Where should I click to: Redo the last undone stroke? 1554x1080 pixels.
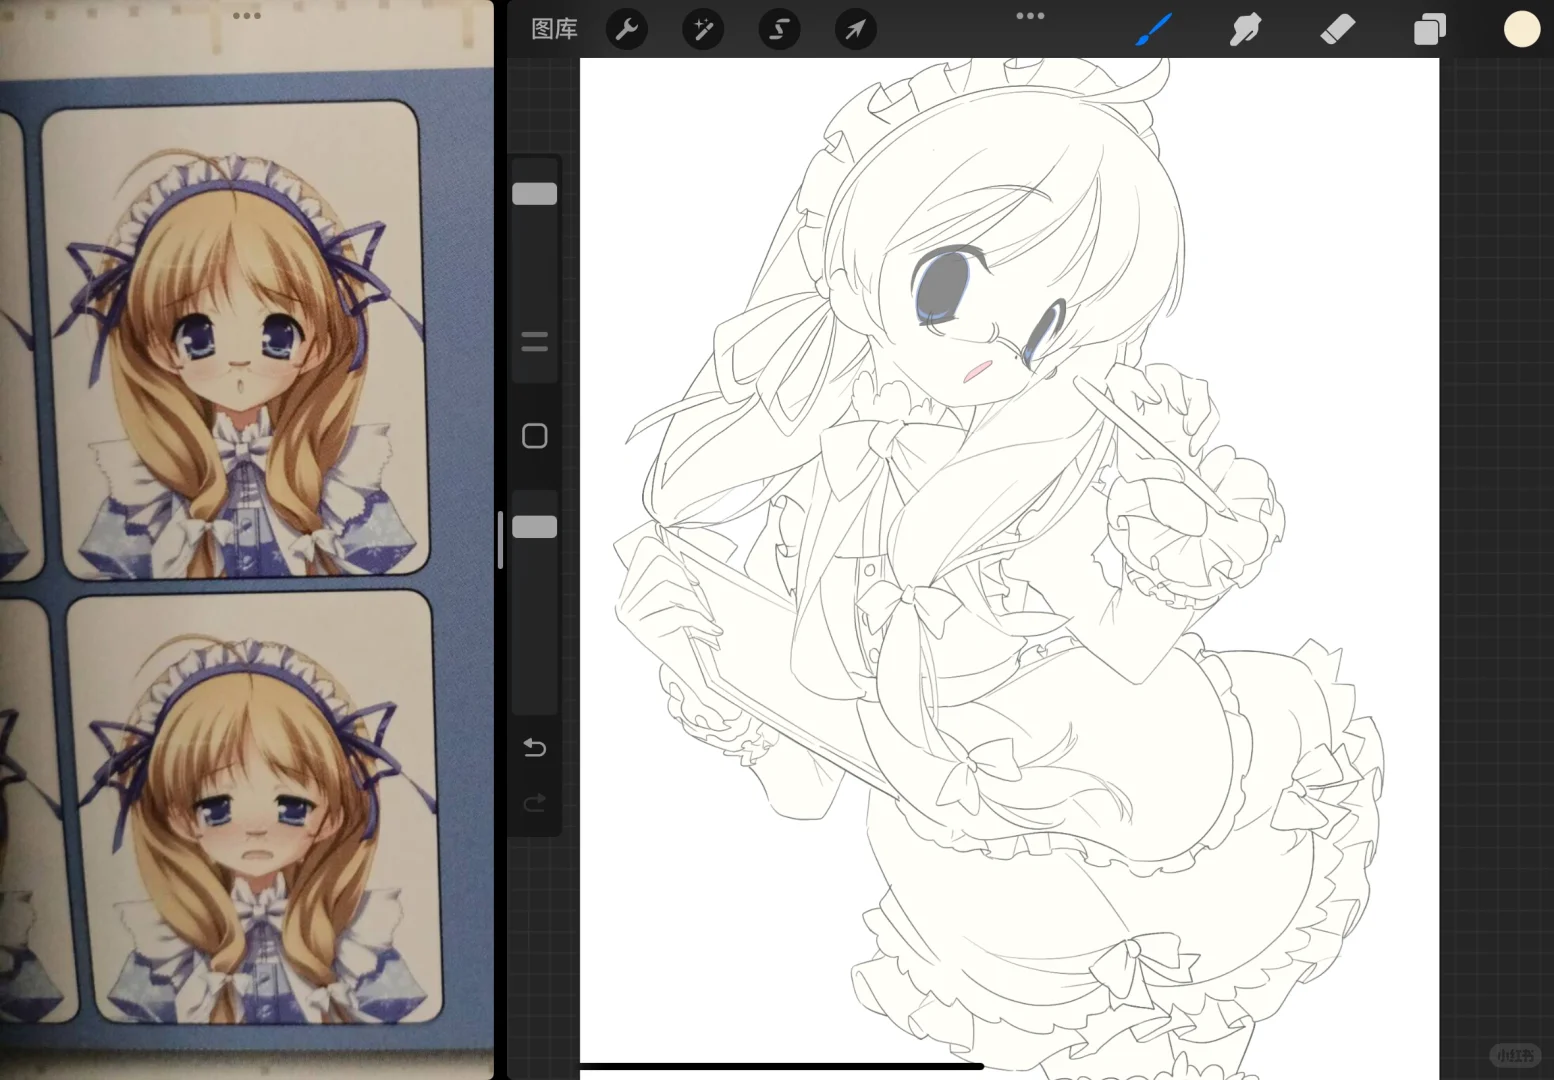click(535, 802)
